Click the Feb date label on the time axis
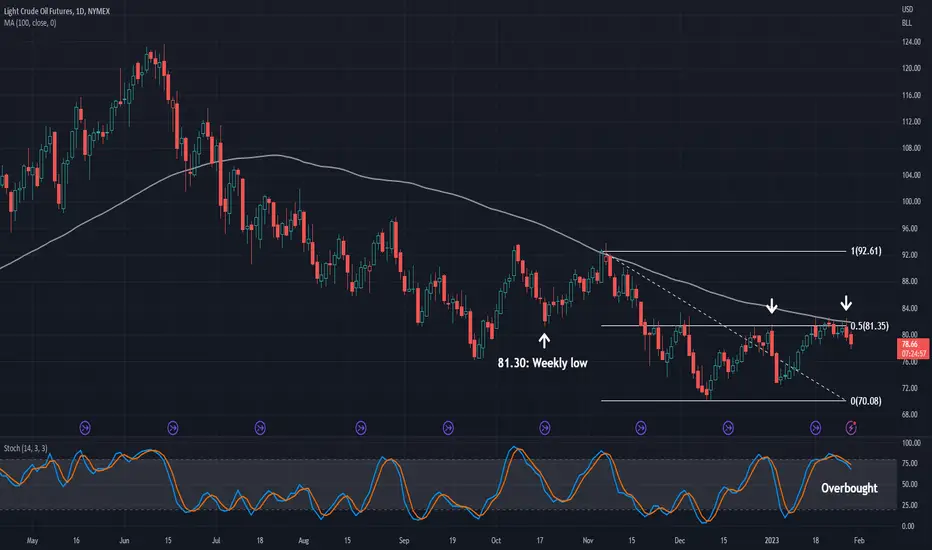The height and width of the screenshot is (550, 932). [x=859, y=540]
